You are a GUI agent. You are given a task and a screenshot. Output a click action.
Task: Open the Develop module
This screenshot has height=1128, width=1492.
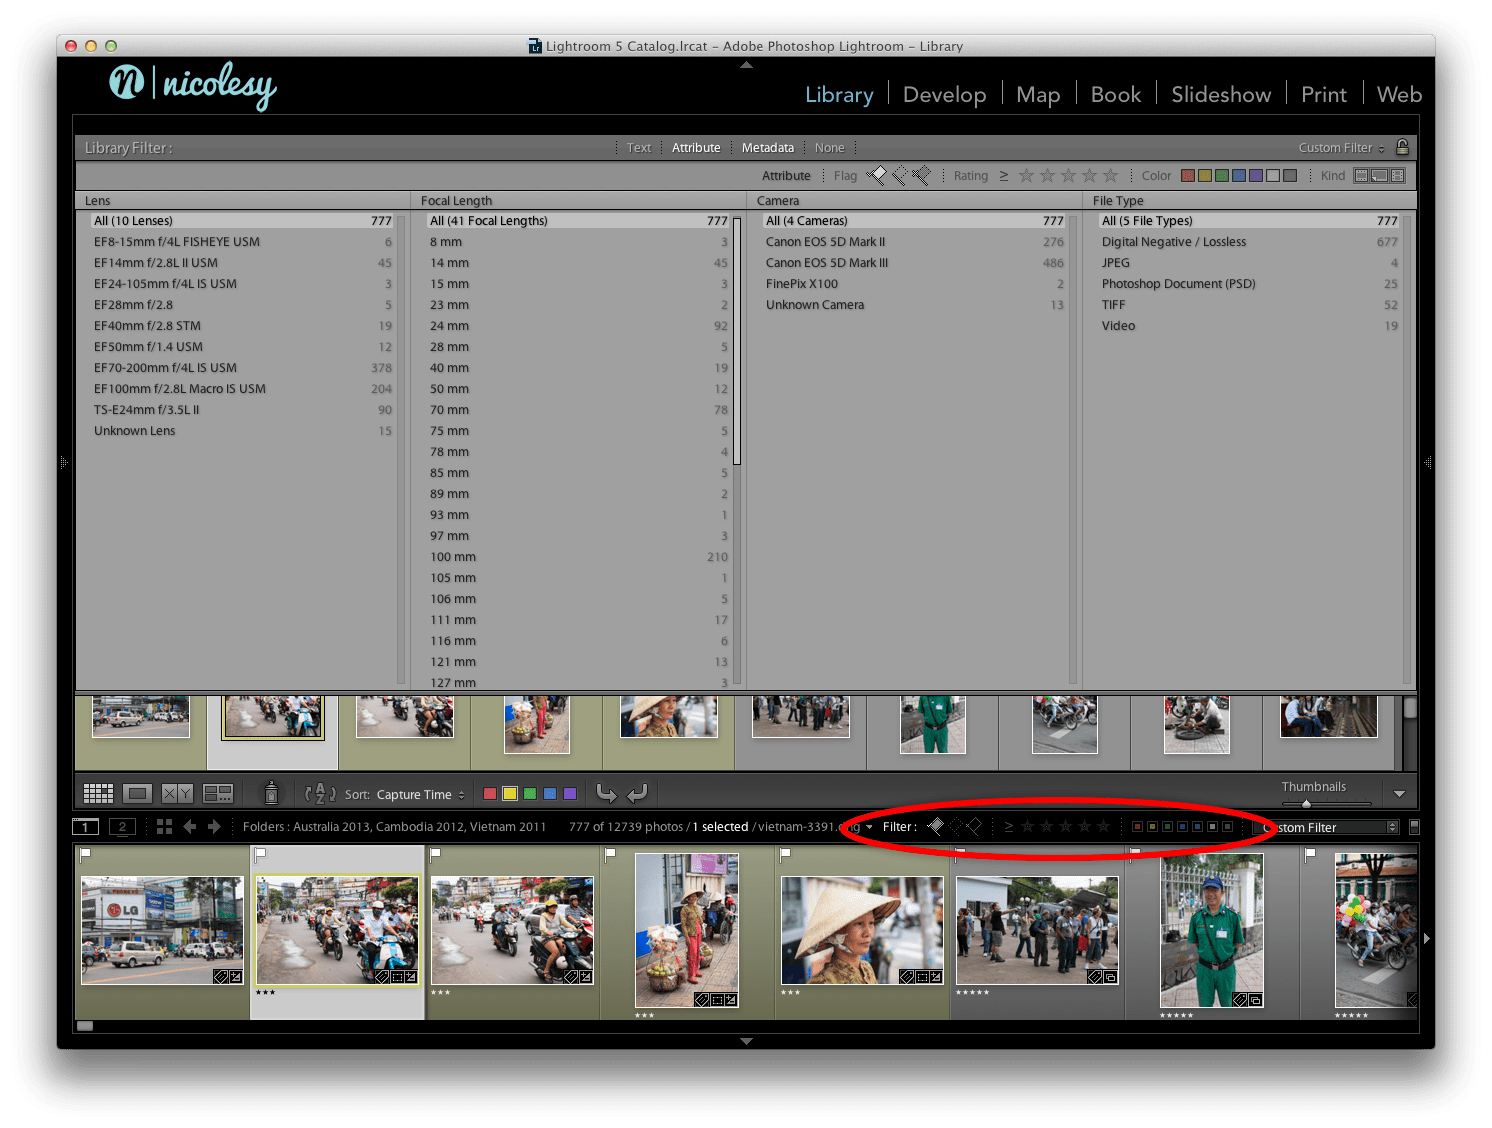click(x=944, y=95)
